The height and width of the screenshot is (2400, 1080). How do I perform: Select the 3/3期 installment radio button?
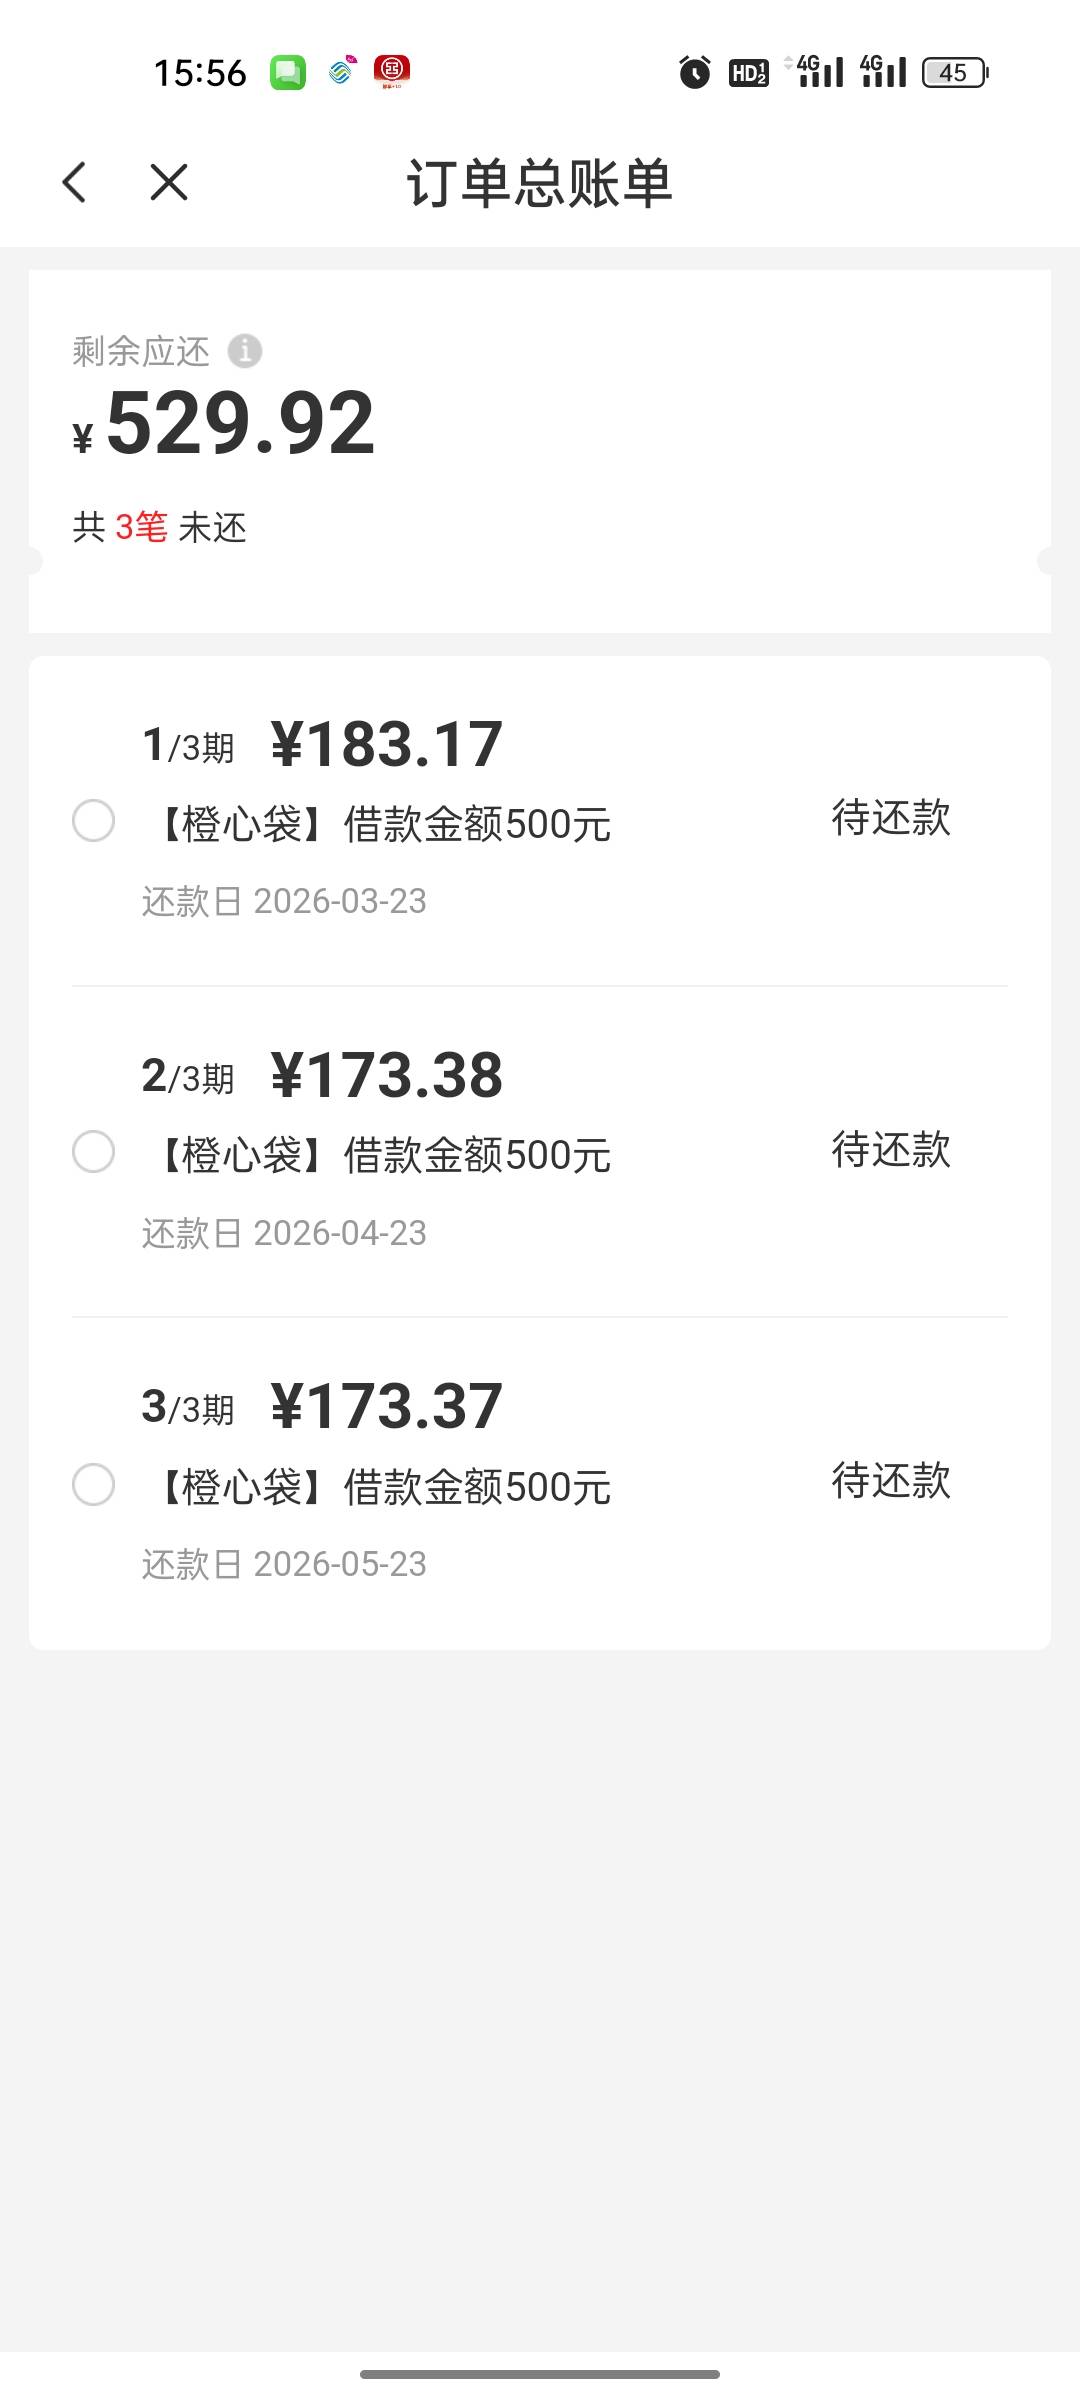point(94,1484)
